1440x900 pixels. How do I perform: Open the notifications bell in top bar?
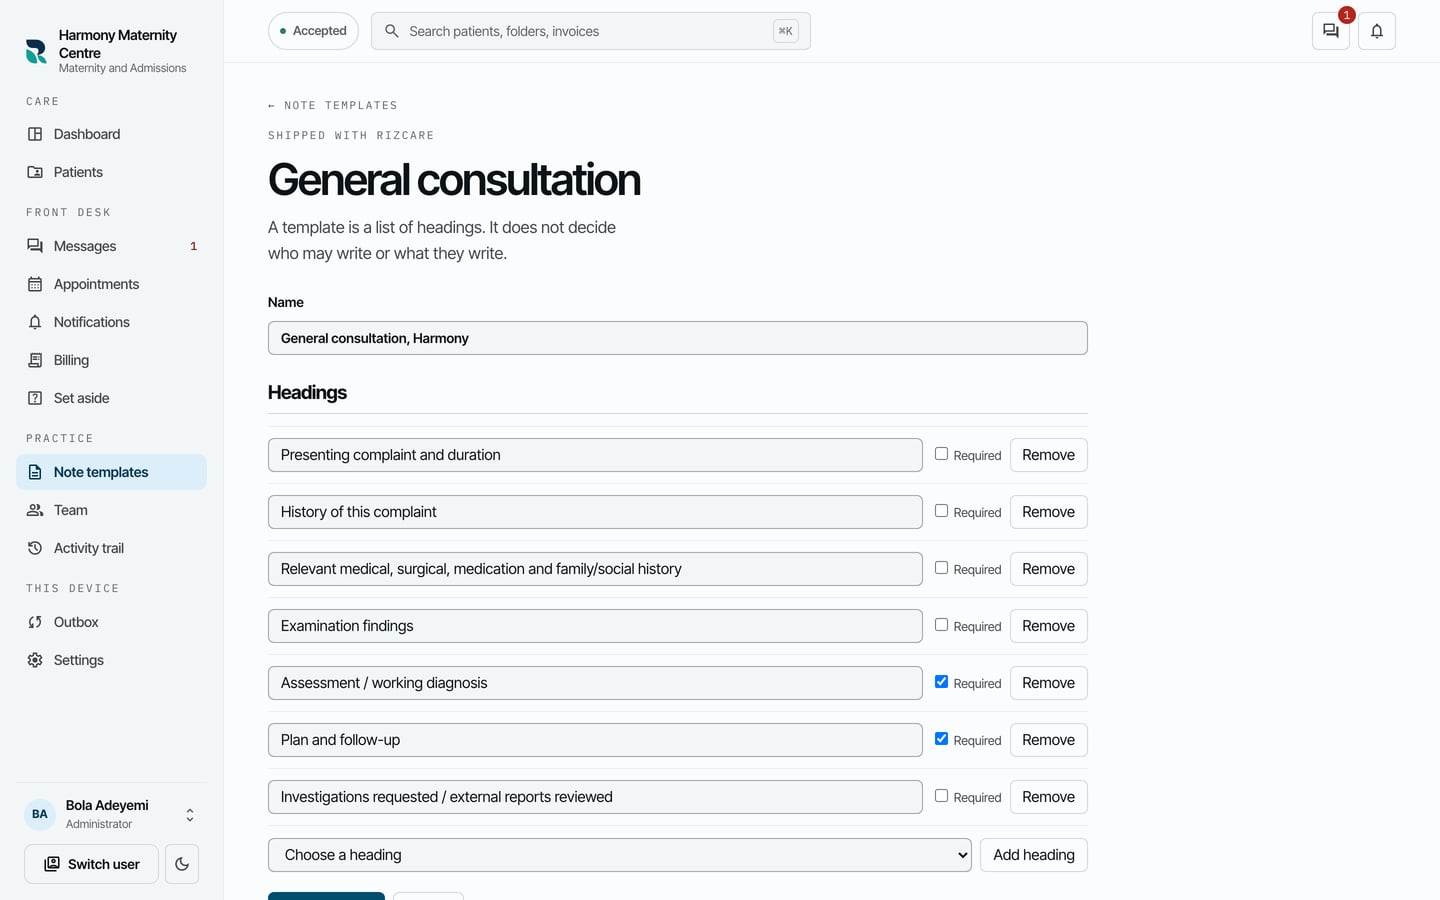[x=1377, y=31]
